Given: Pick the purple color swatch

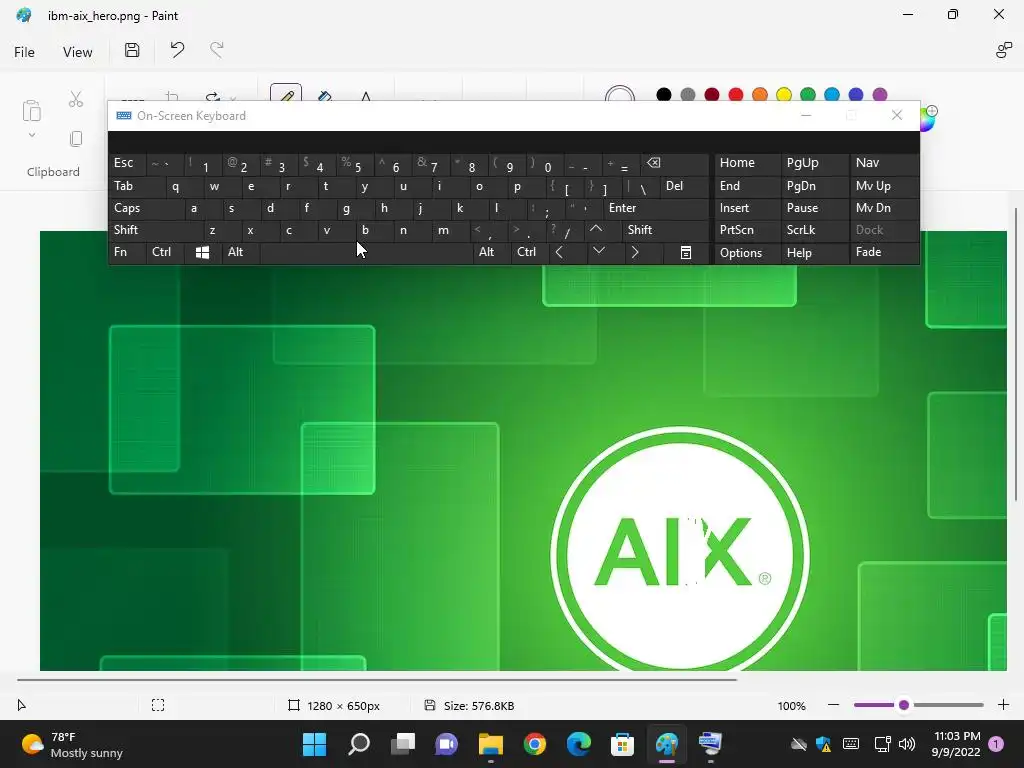Looking at the screenshot, I should click(880, 95).
